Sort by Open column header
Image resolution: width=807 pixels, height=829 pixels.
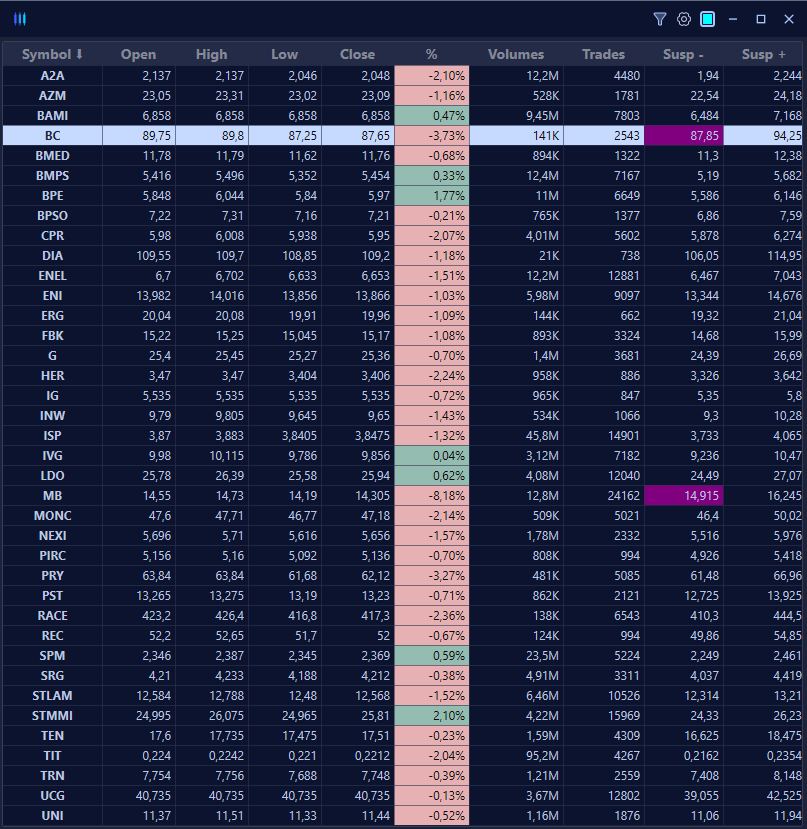click(x=139, y=54)
